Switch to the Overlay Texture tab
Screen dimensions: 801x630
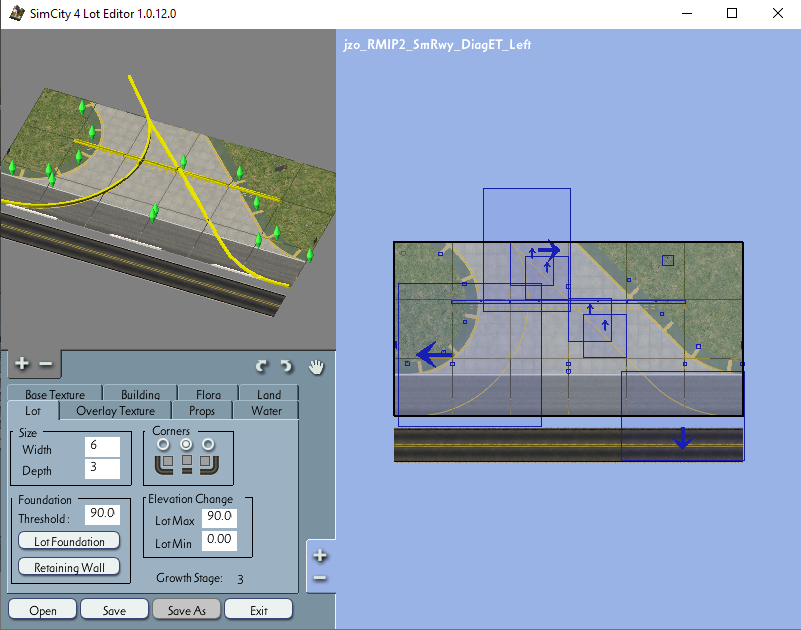[x=115, y=411]
